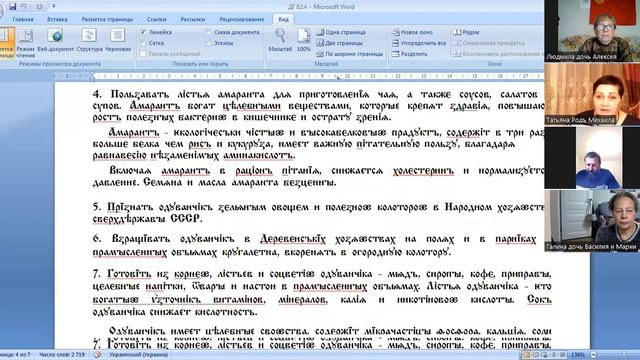The image size is (640, 360).
Task: Click Украинский (Украина) language indicator
Action: click(x=138, y=355)
